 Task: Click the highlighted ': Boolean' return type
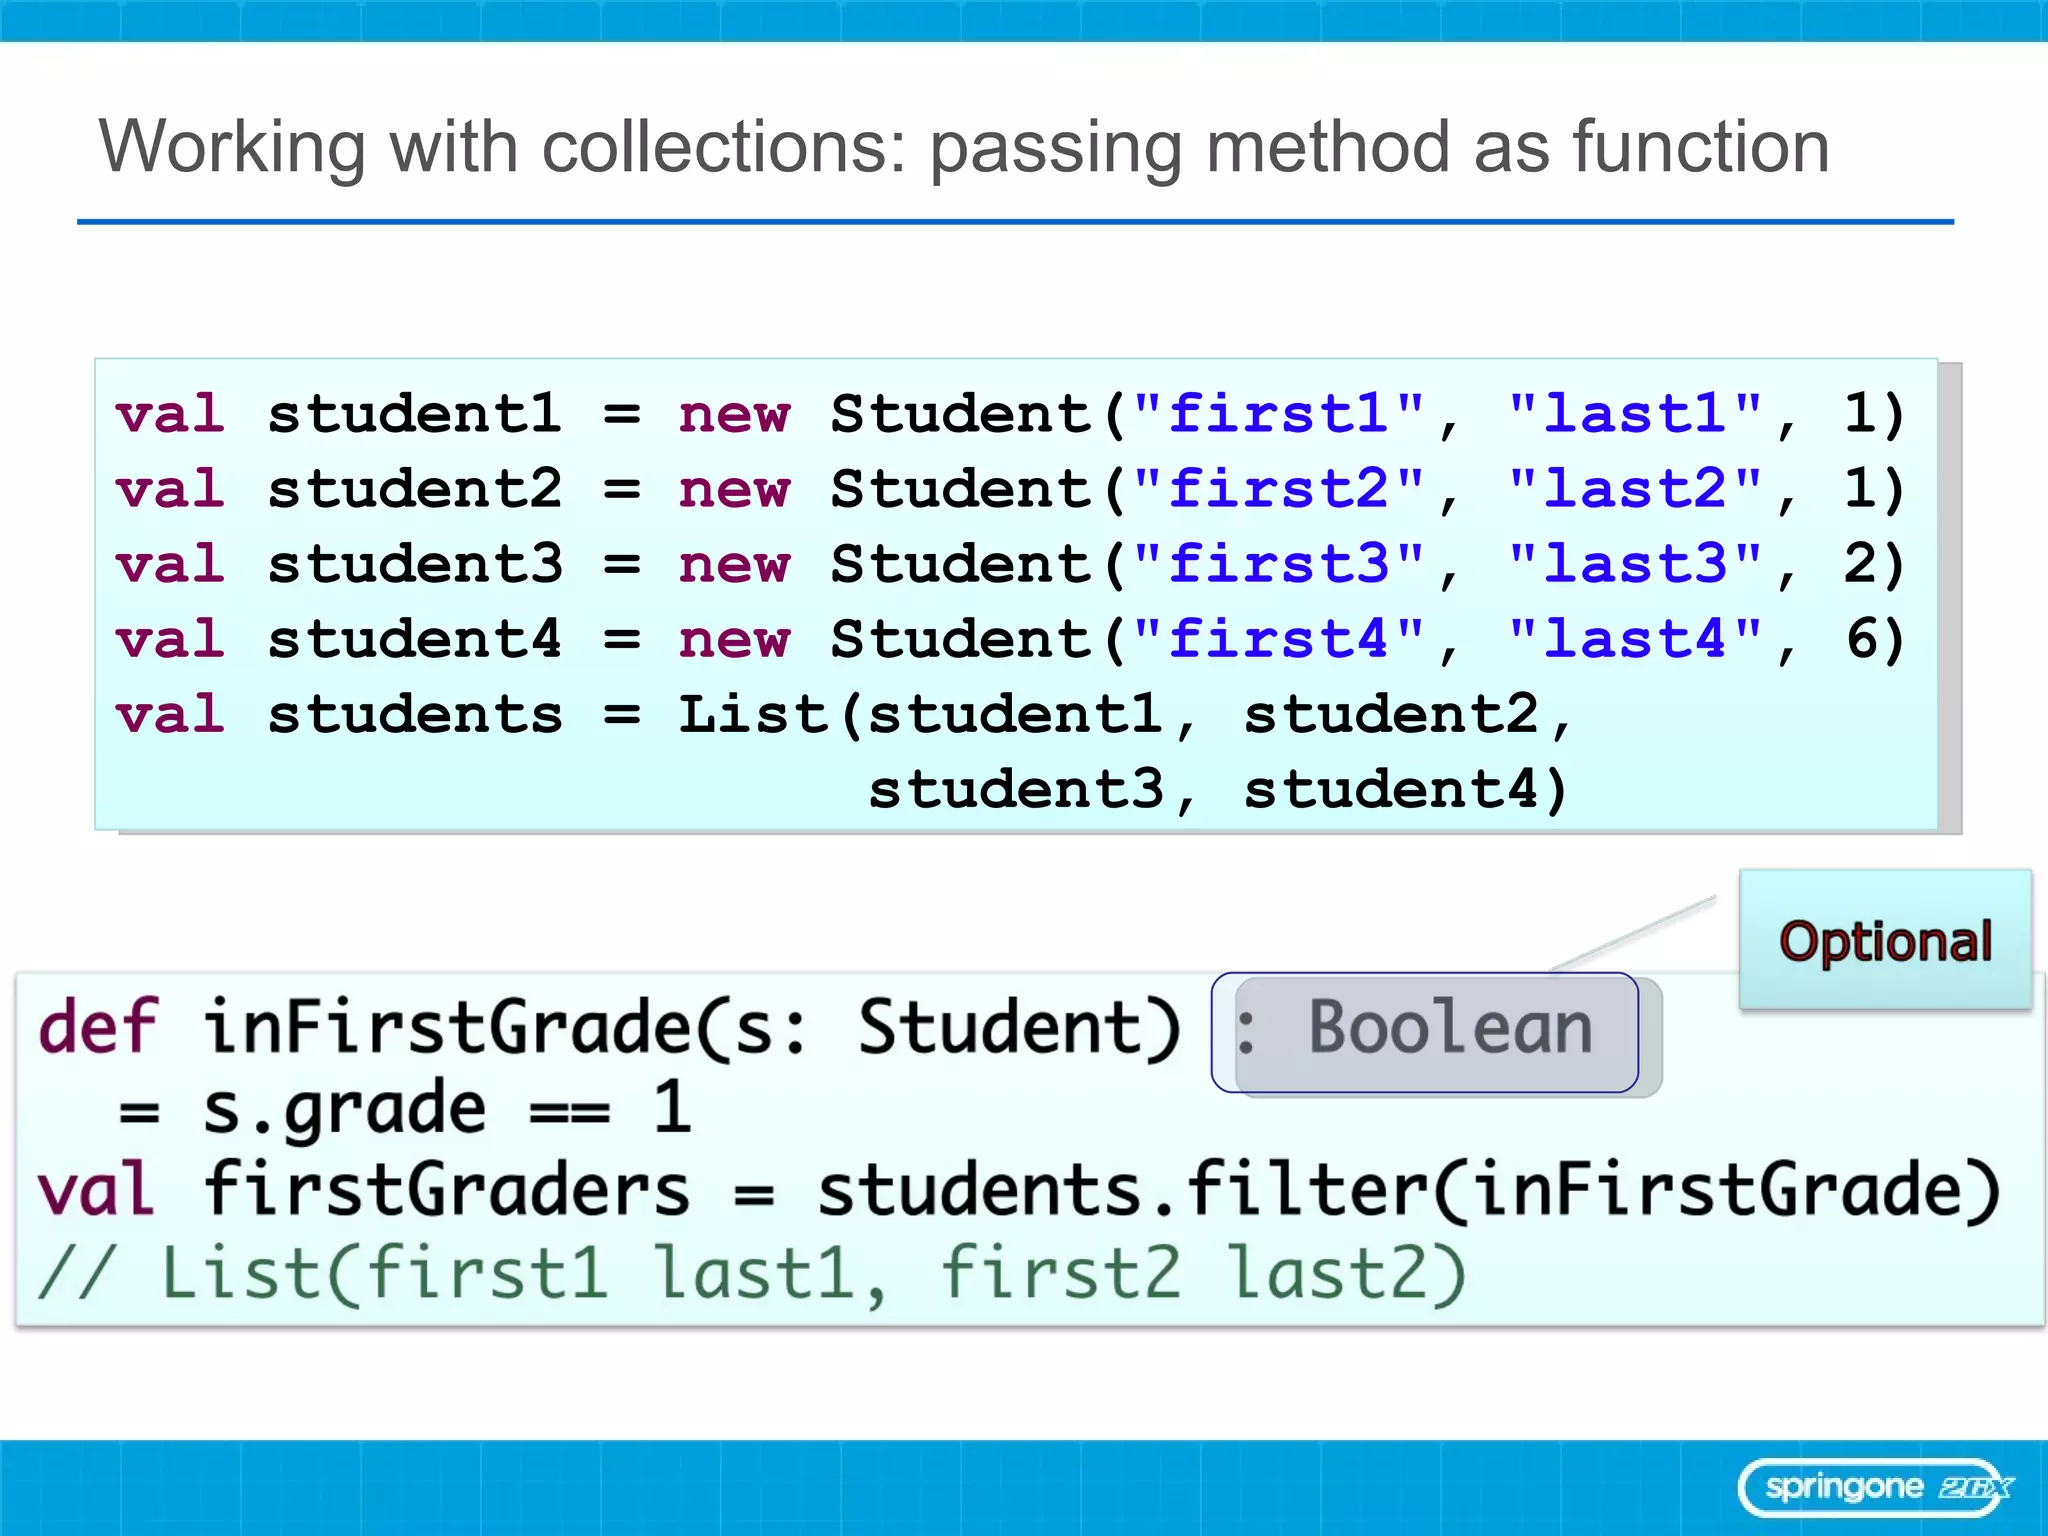(1425, 1030)
